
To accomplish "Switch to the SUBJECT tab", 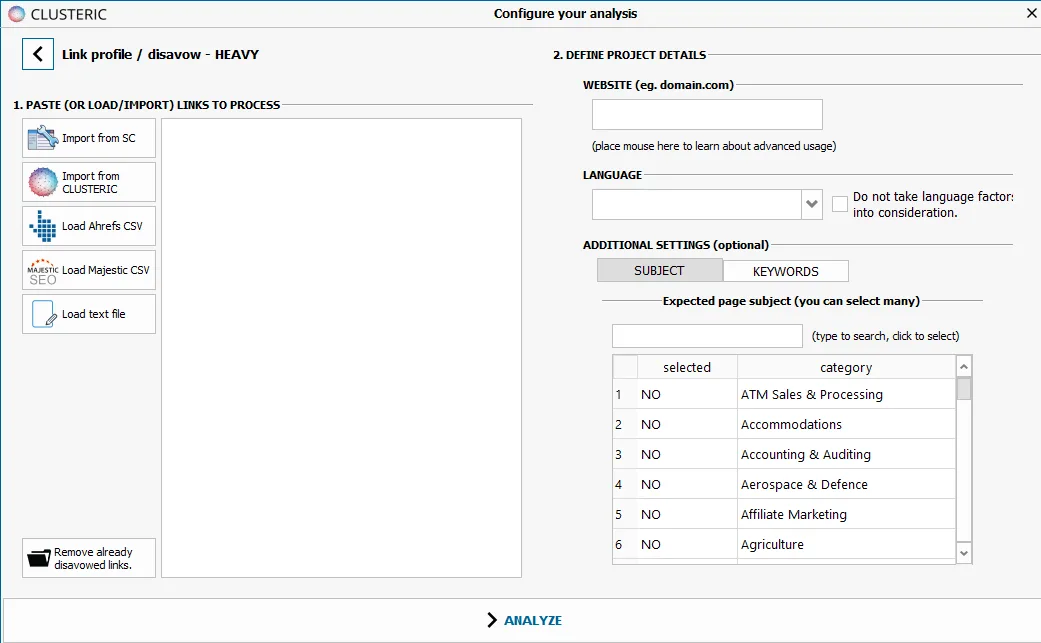I will tap(660, 271).
